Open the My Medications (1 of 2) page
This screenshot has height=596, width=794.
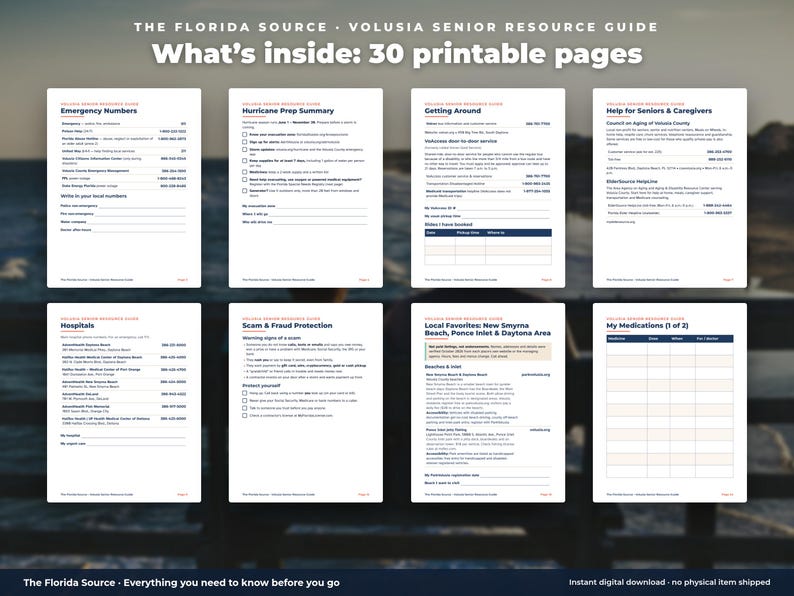670,403
